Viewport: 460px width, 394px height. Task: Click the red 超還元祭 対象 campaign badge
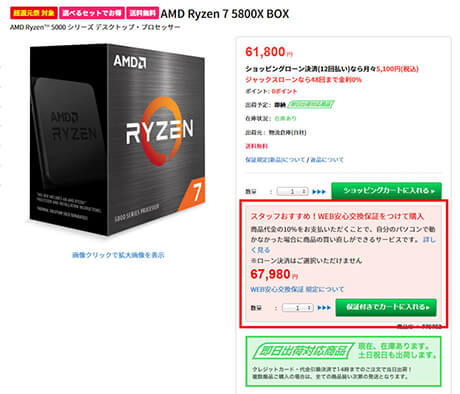34,13
